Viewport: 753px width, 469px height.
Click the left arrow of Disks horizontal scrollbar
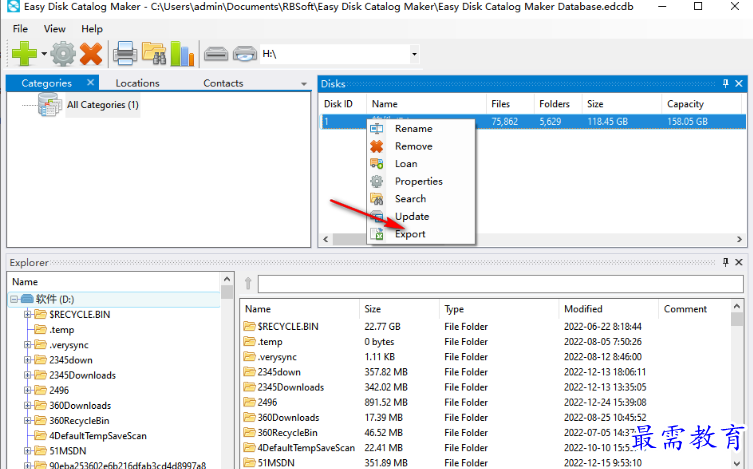click(x=326, y=239)
